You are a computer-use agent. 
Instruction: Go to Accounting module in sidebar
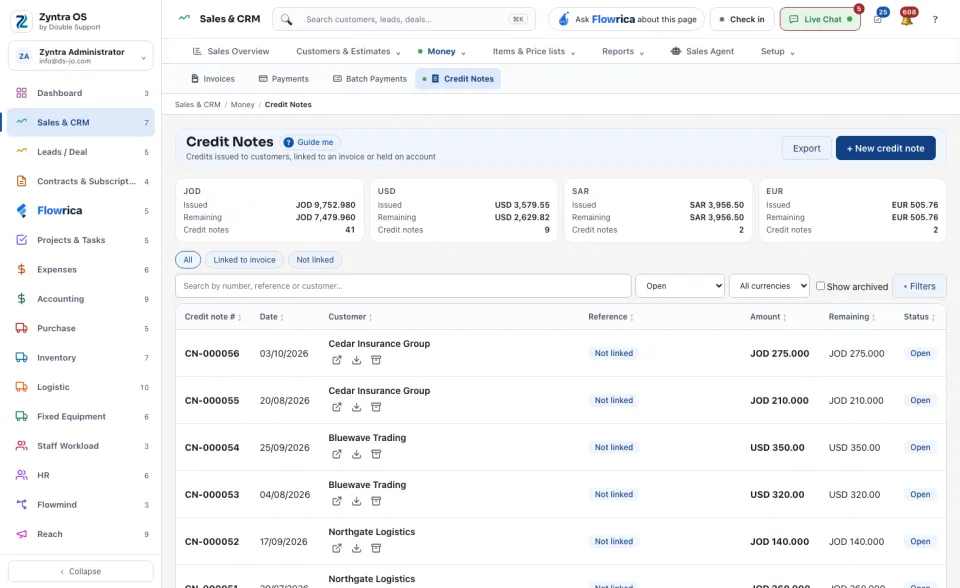81,299
